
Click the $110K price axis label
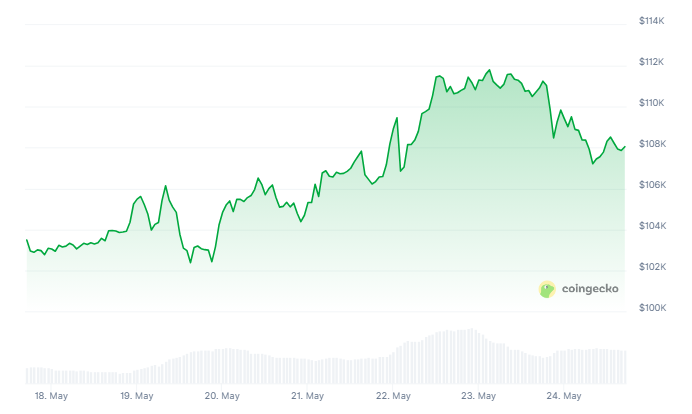652,103
